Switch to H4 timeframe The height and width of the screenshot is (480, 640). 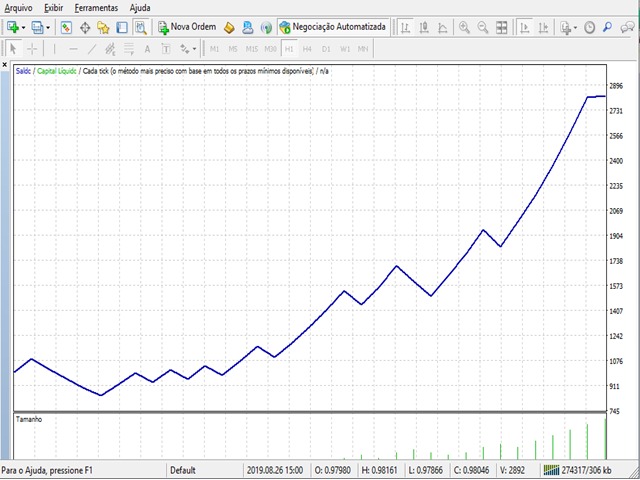coord(307,49)
